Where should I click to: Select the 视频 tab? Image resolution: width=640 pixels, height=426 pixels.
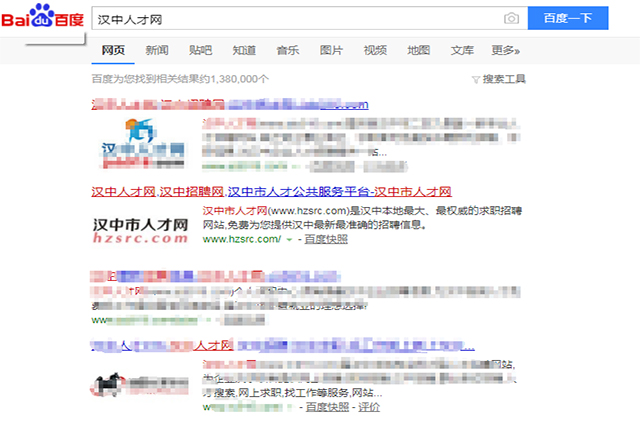(375, 50)
